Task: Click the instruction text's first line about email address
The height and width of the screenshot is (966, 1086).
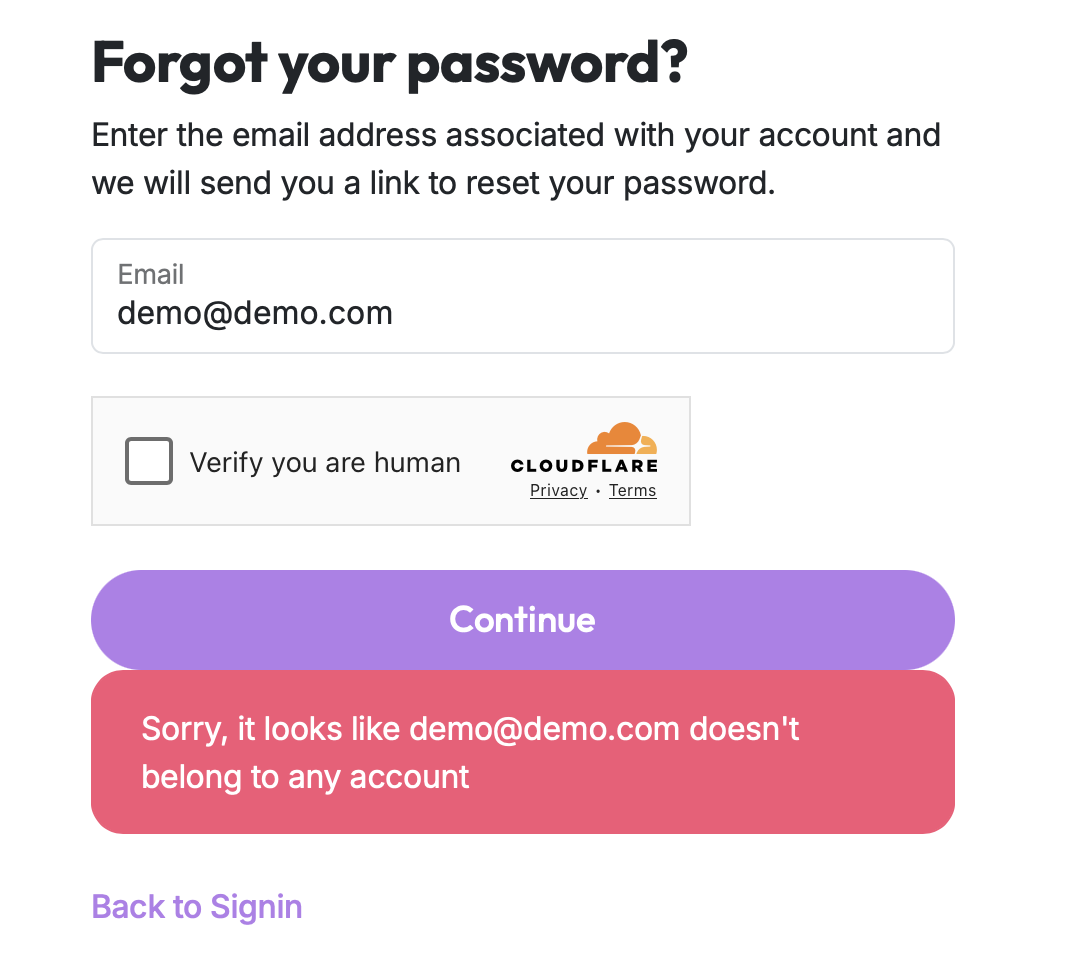Action: point(516,134)
